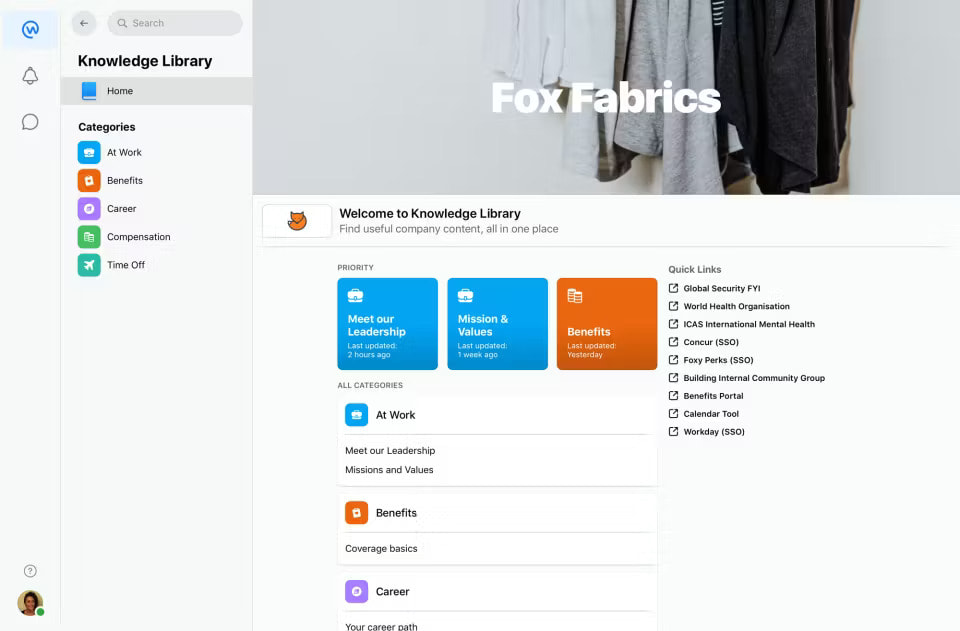This screenshot has width=960, height=631.
Task: Select the Time Off clock category icon
Action: click(x=88, y=264)
